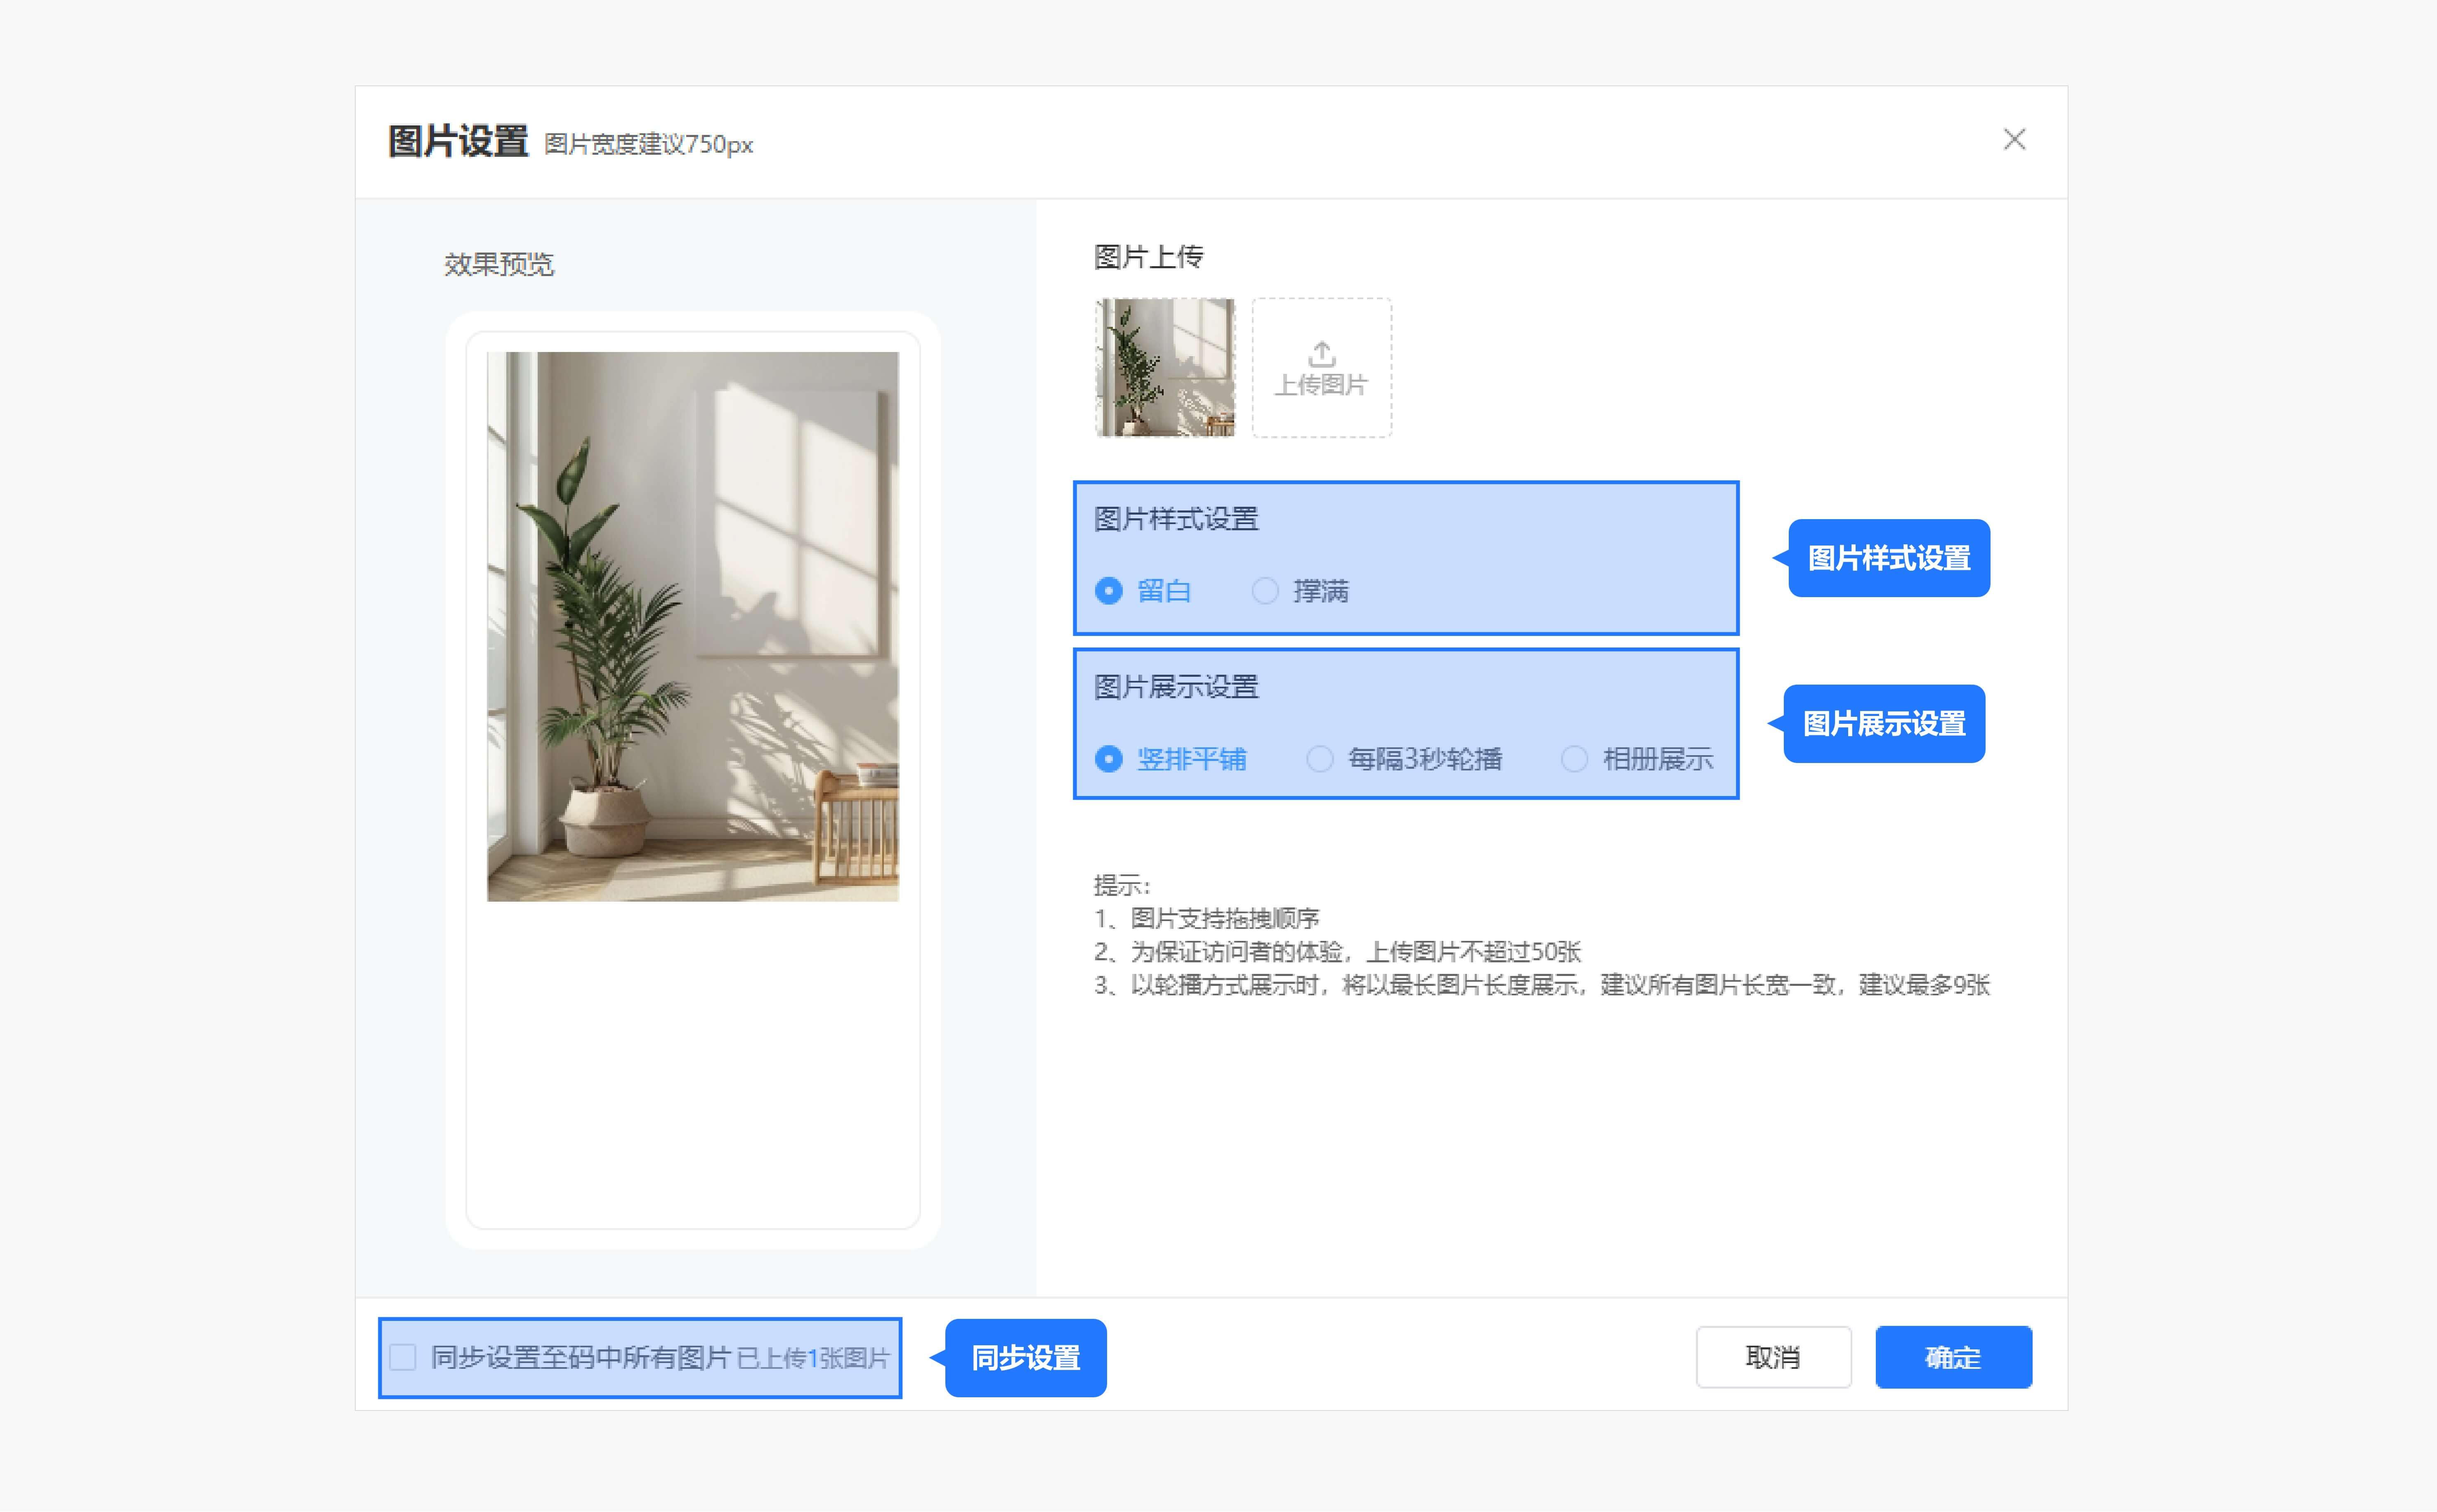The height and width of the screenshot is (1512, 2437).
Task: Click the preview image in phone mockup
Action: pyautogui.click(x=692, y=626)
